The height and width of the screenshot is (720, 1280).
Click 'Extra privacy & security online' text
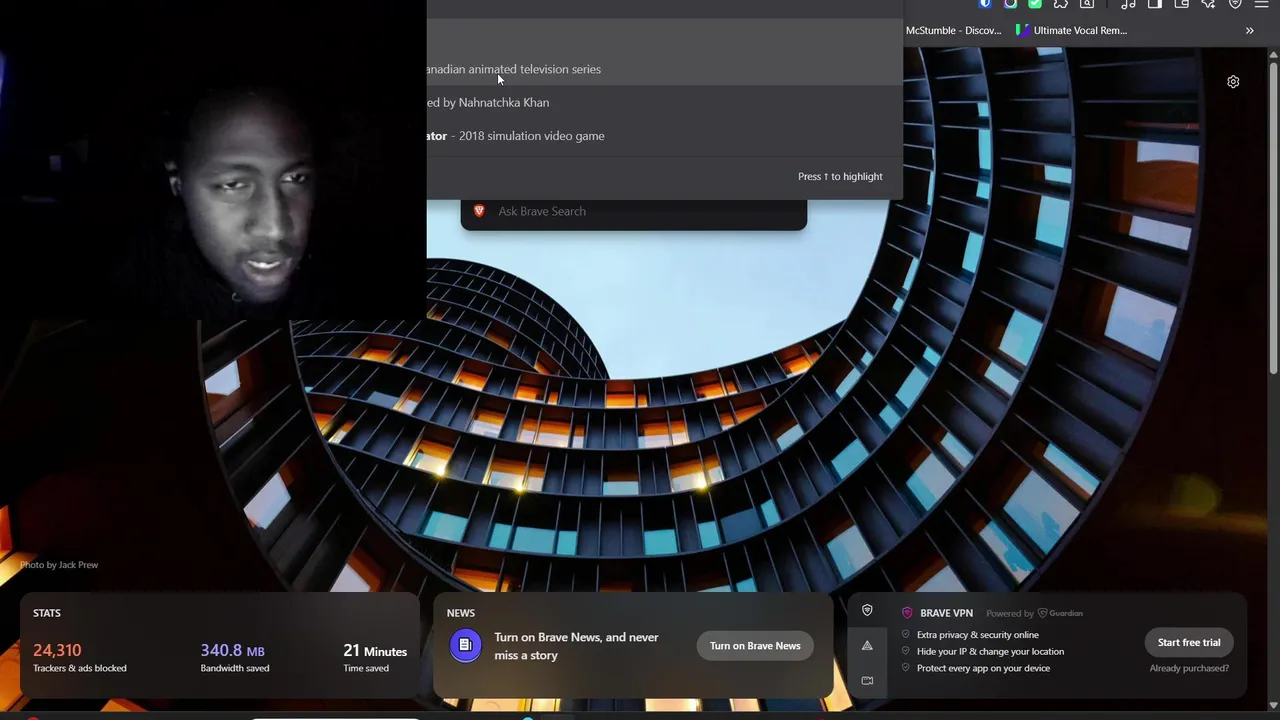pos(977,635)
